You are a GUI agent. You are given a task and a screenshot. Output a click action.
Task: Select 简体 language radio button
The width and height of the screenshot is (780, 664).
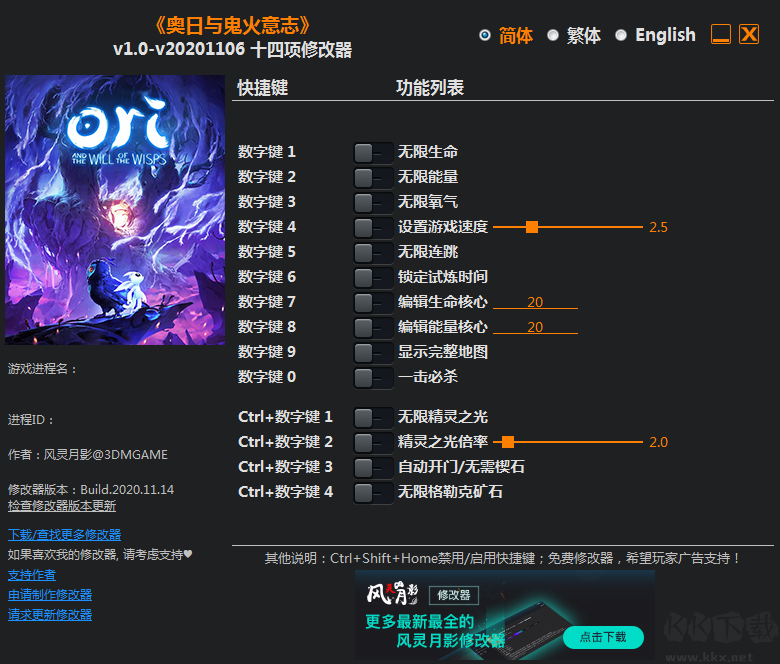click(x=485, y=35)
